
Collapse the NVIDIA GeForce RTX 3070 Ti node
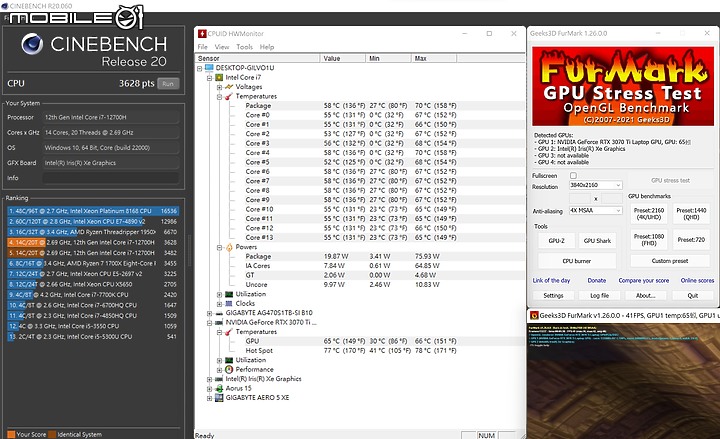(209, 322)
